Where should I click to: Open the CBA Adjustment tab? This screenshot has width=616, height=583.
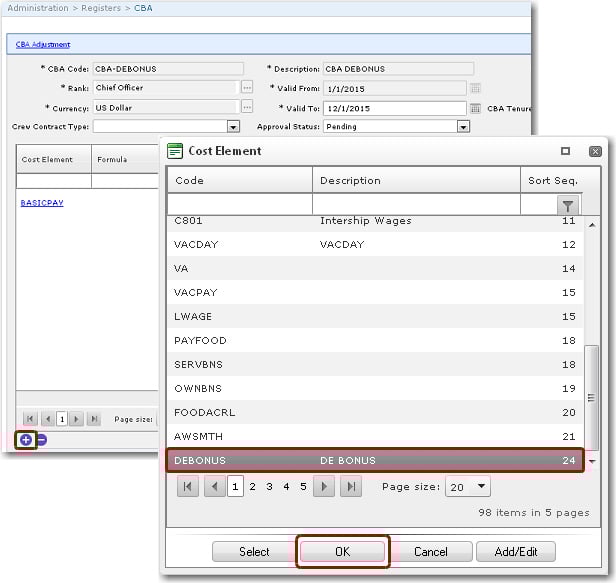tap(43, 45)
